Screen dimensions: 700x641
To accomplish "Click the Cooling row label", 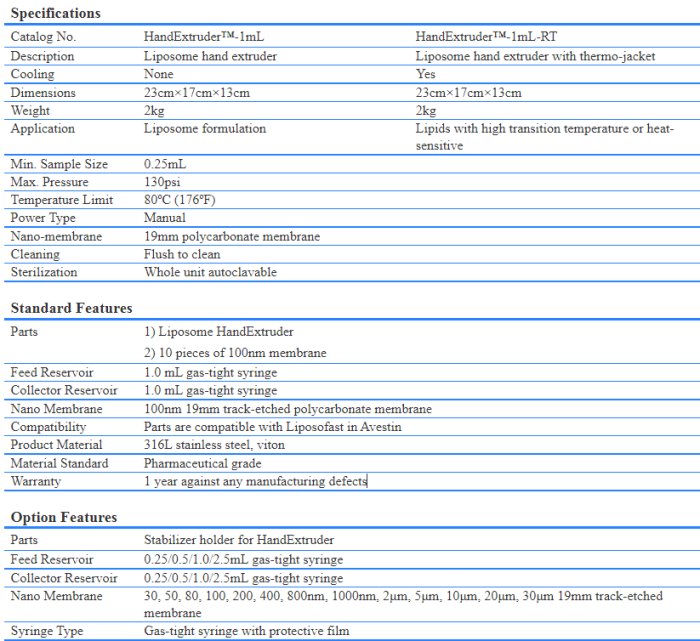I will click(32, 74).
